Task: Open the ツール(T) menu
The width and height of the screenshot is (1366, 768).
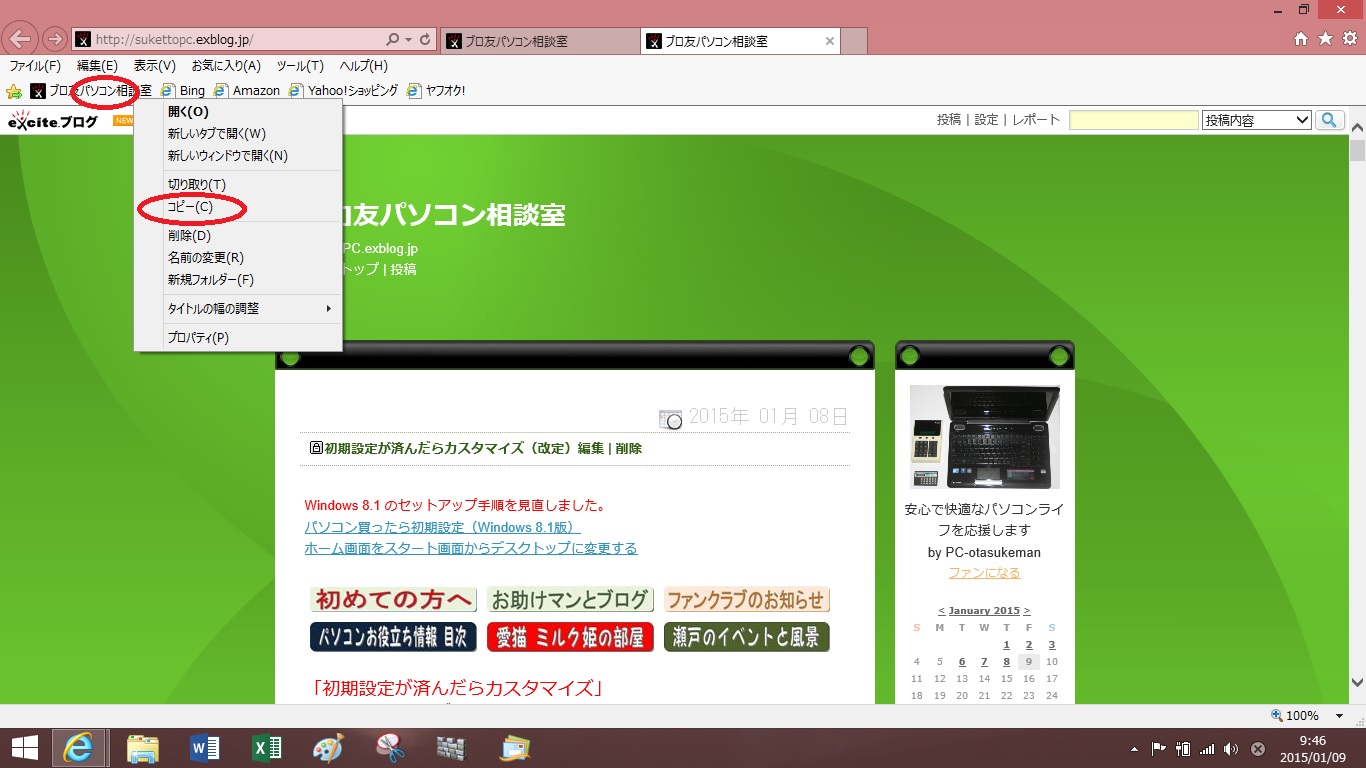Action: point(300,66)
